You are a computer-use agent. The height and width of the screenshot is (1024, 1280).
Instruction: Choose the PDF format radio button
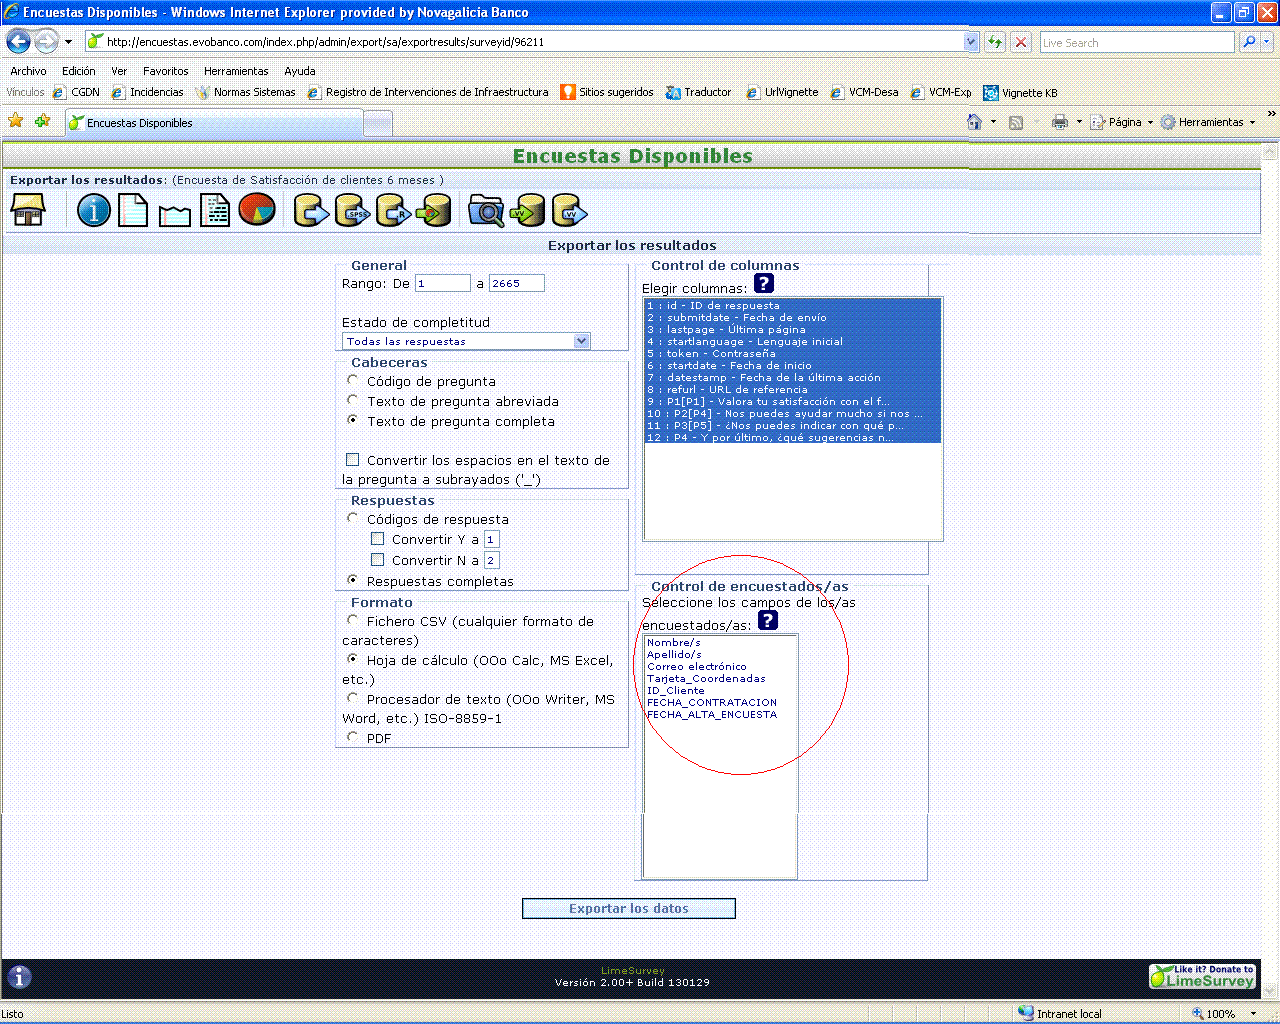coord(353,737)
